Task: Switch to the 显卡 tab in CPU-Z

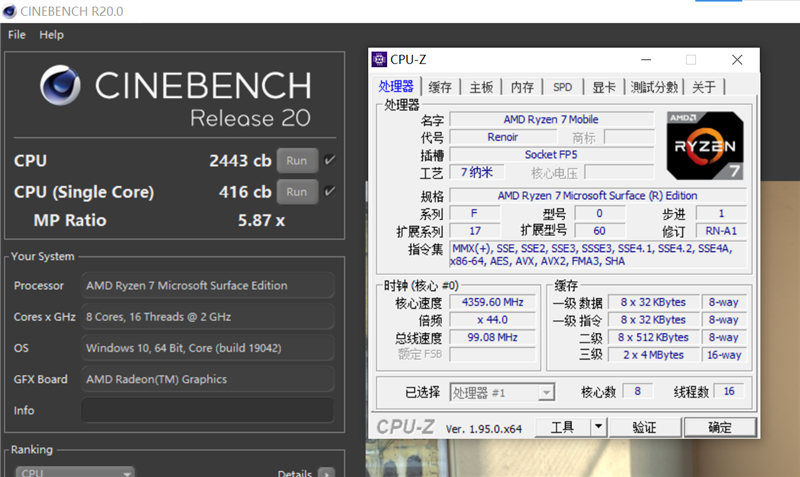Action: [604, 87]
